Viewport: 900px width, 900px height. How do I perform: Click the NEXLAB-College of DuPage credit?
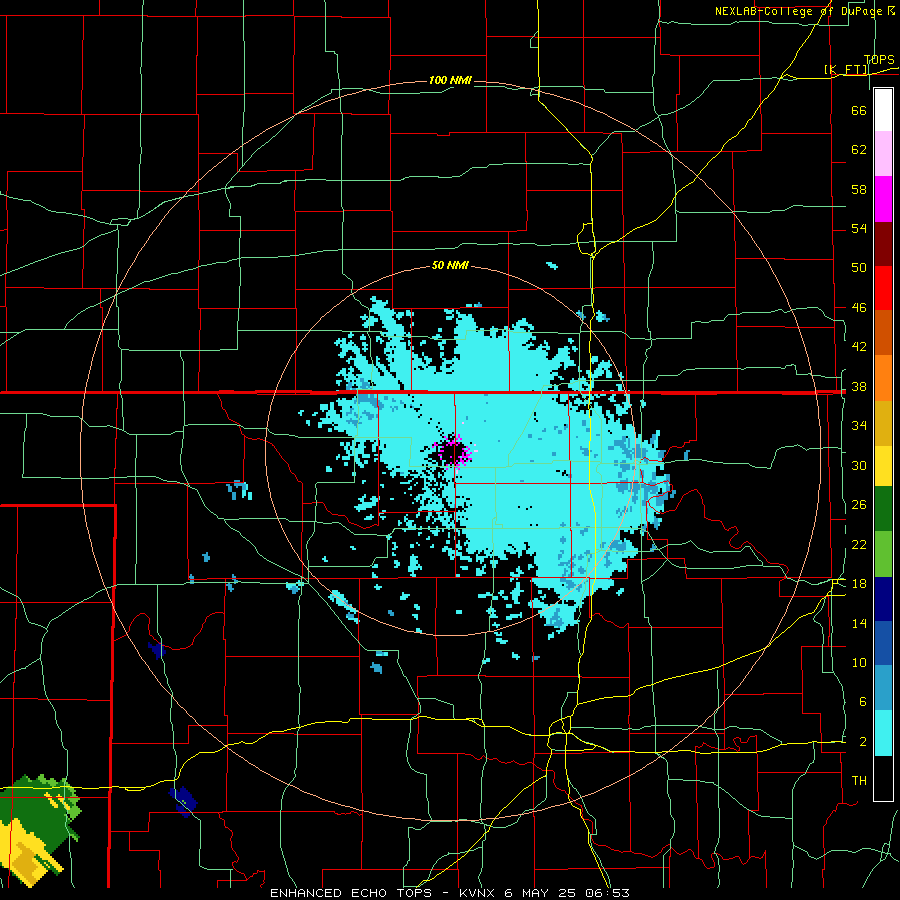[805, 11]
